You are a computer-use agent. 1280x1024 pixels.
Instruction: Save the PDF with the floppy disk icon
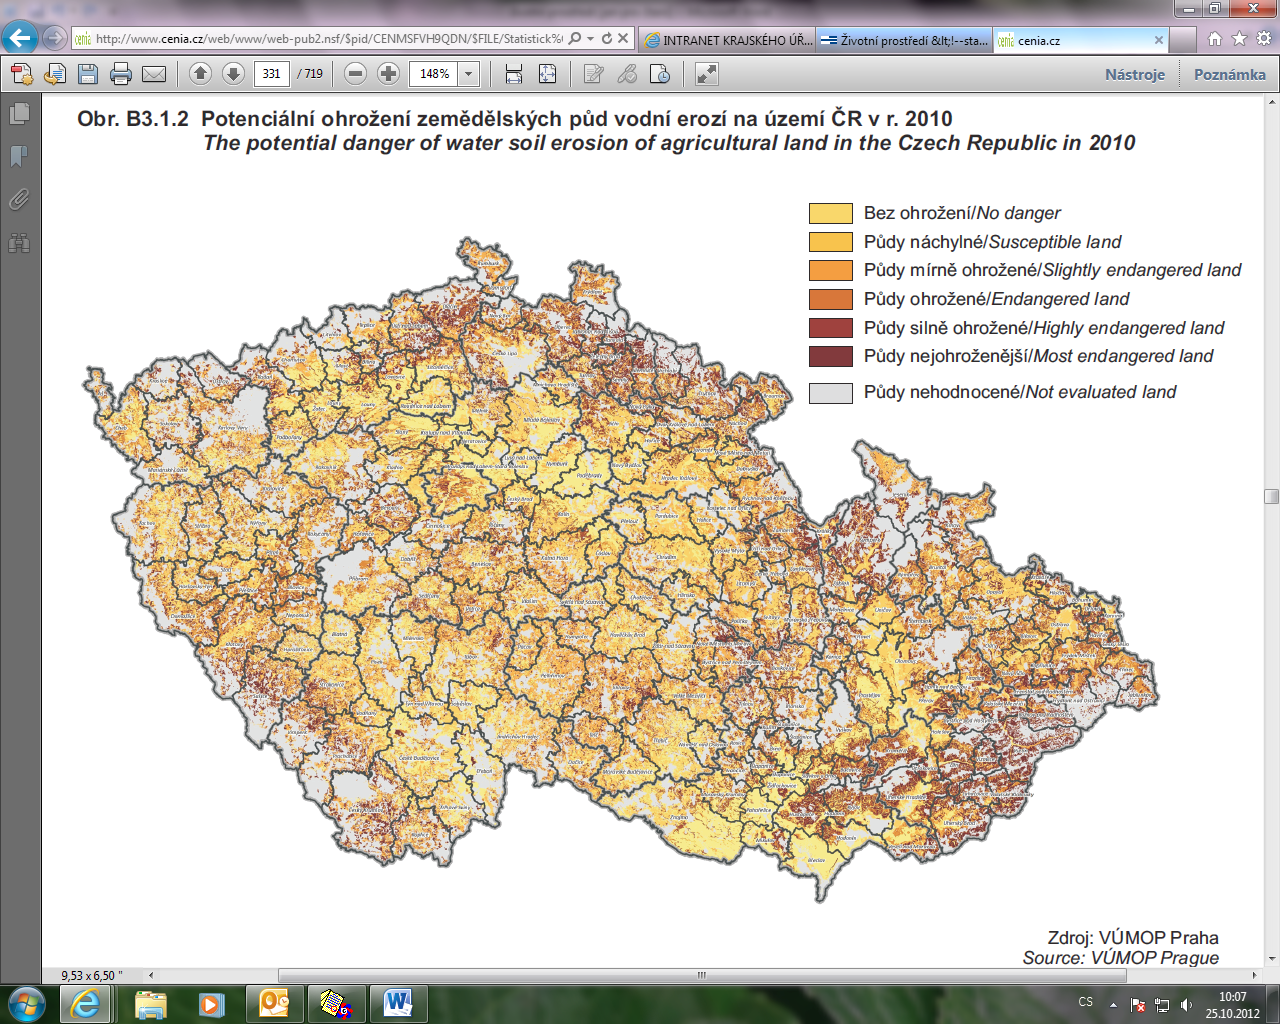tap(88, 74)
